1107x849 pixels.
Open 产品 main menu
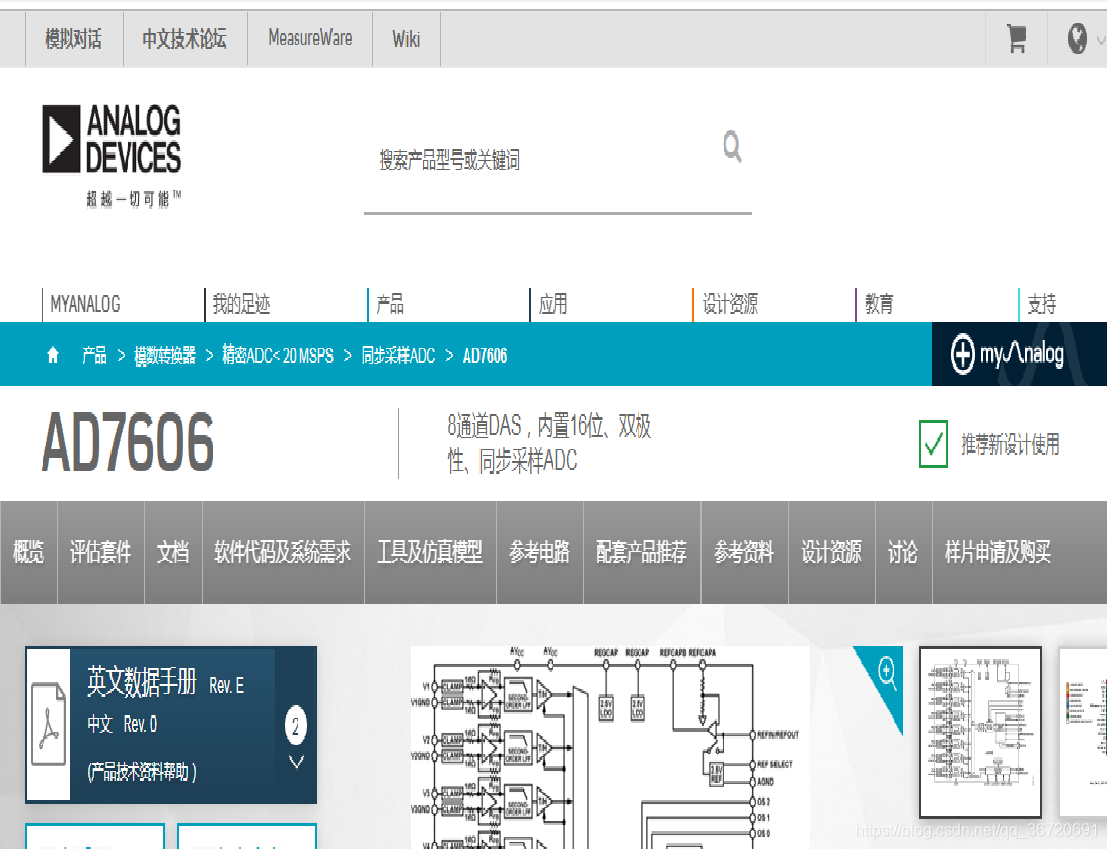[x=390, y=304]
